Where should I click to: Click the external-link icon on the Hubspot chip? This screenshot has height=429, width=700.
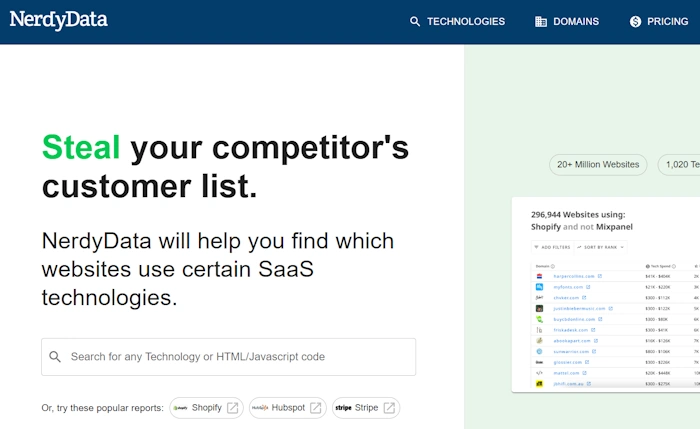[x=316, y=408]
